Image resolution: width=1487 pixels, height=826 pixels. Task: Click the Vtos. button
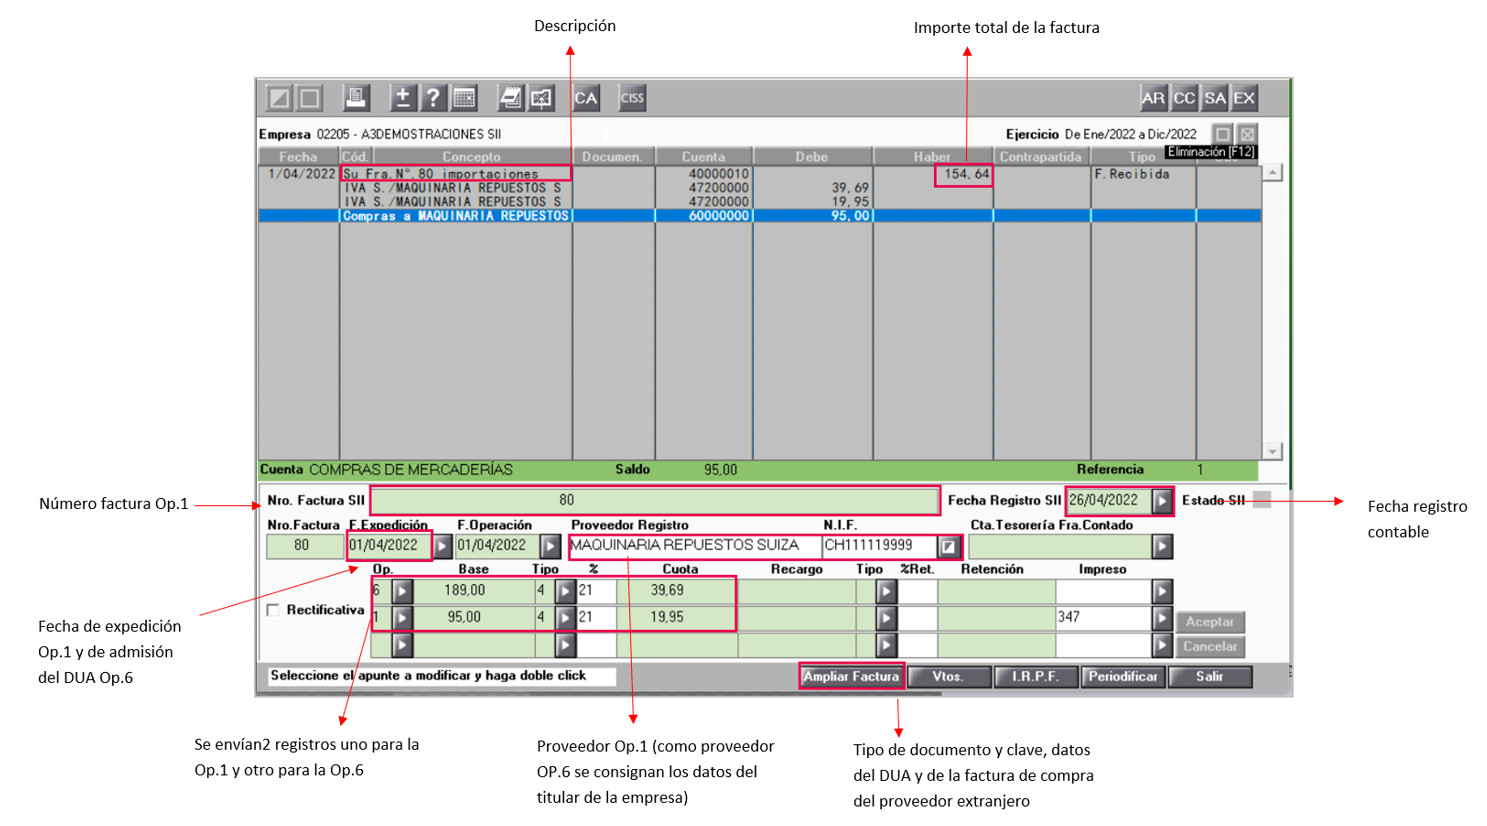tap(949, 677)
